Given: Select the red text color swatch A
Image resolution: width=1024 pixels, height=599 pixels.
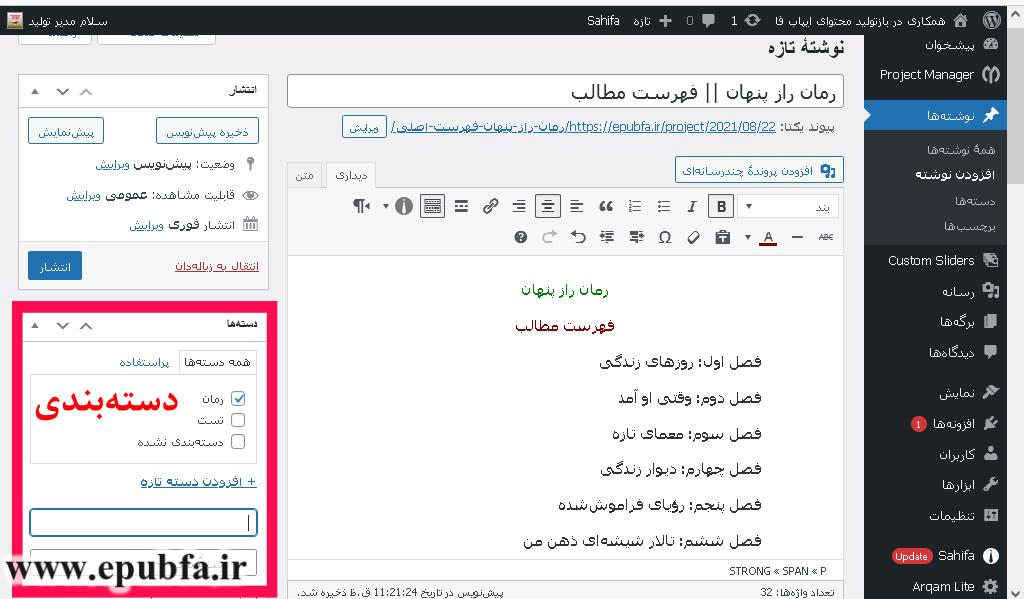Looking at the screenshot, I should [768, 236].
